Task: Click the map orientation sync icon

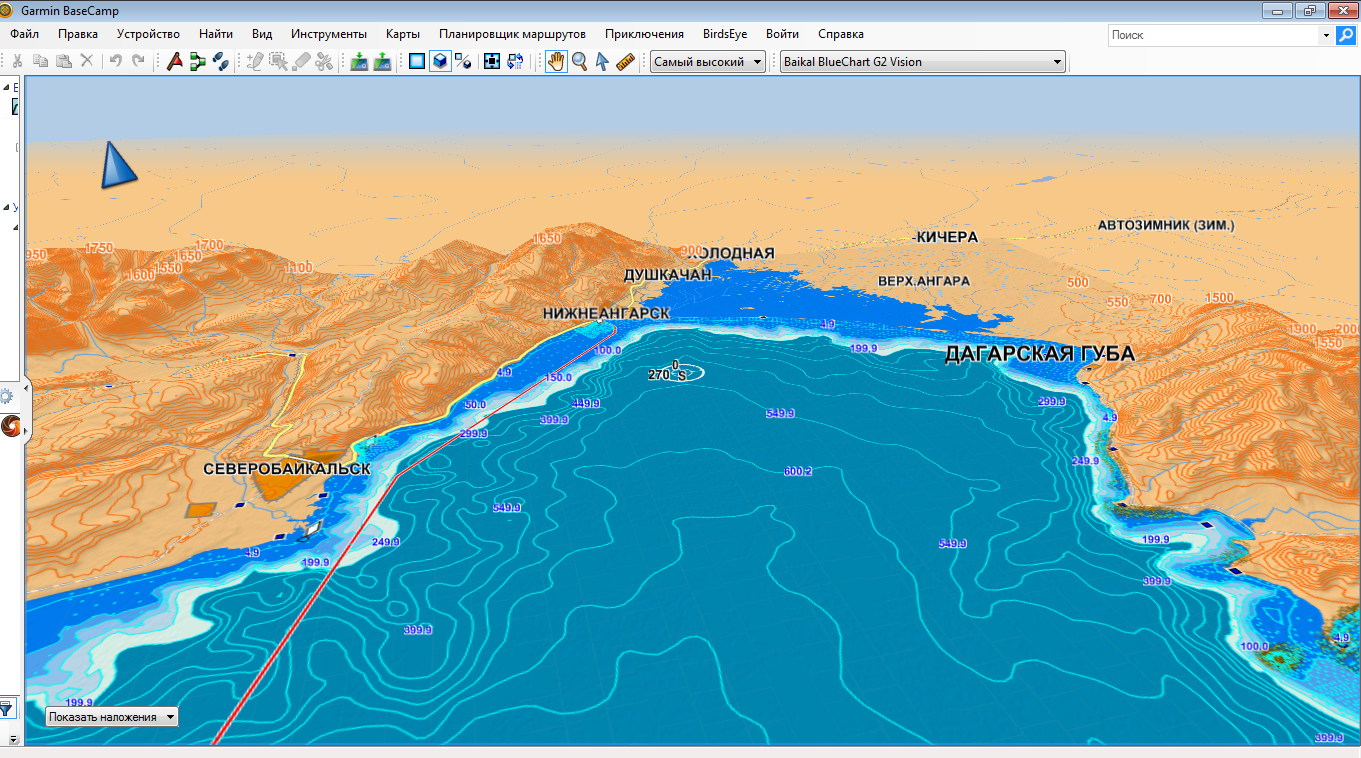Action: pyautogui.click(x=515, y=61)
